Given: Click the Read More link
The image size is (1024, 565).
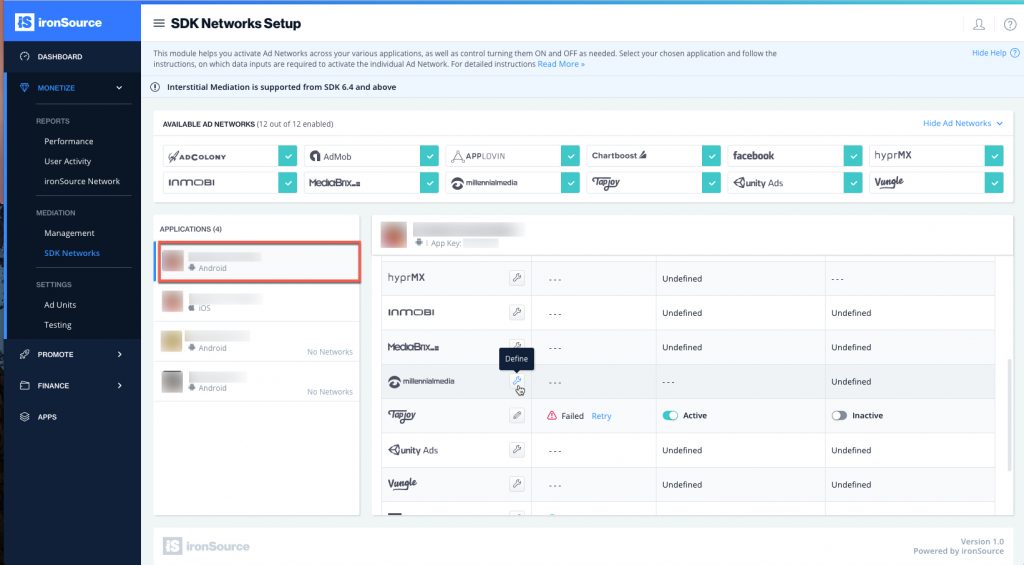Looking at the screenshot, I should [561, 64].
